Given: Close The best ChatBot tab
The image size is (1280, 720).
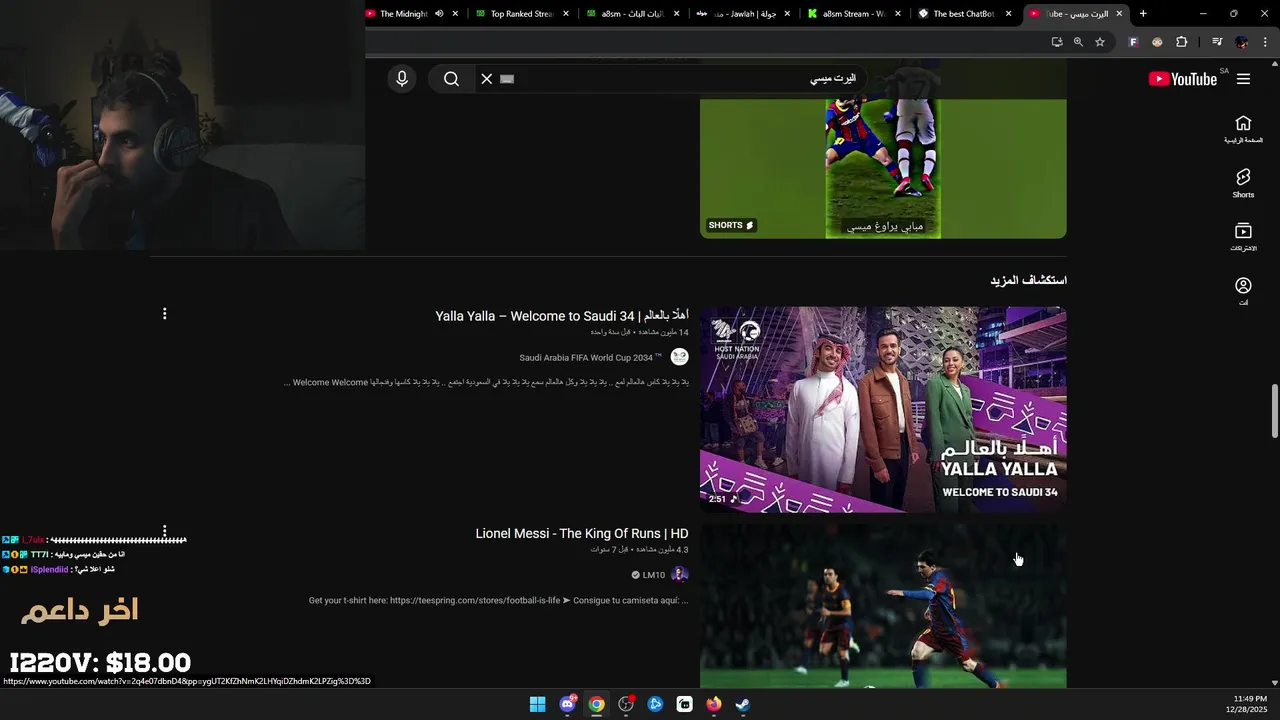Looking at the screenshot, I should 1008,14.
